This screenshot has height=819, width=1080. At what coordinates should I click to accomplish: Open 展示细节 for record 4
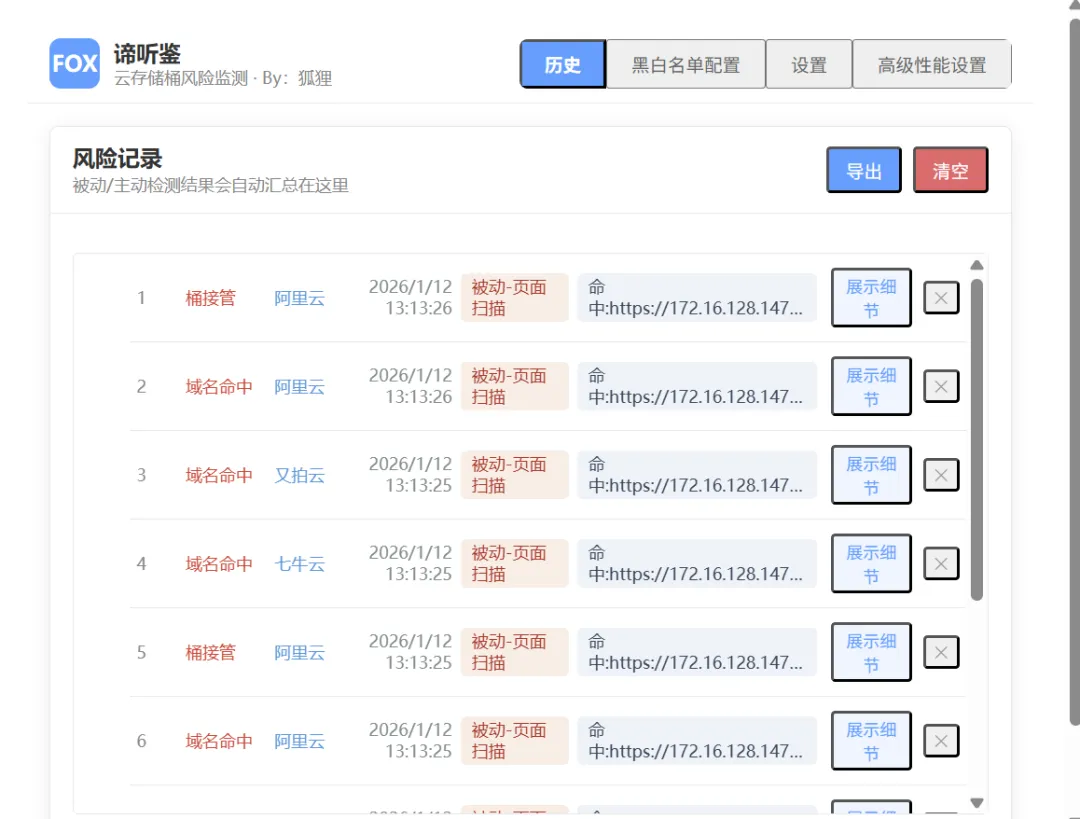(x=871, y=563)
